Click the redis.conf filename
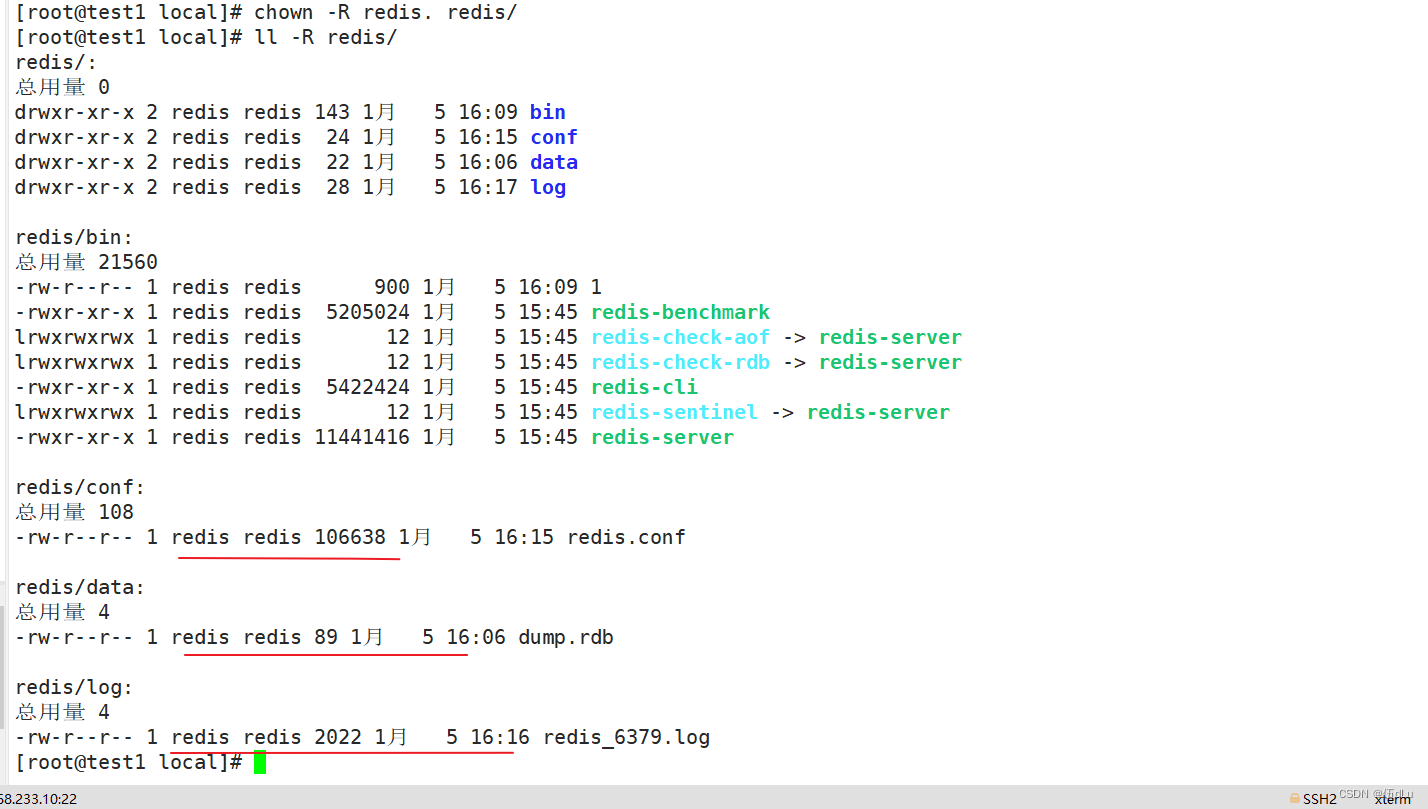Viewport: 1428px width, 809px height. 626,537
